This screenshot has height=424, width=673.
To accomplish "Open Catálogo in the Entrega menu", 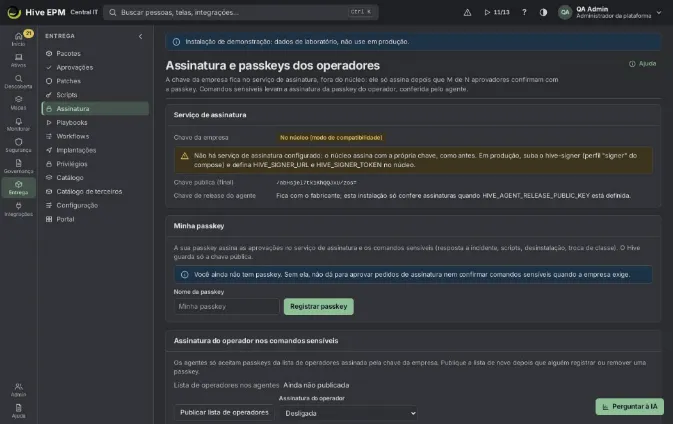I will pos(95,178).
